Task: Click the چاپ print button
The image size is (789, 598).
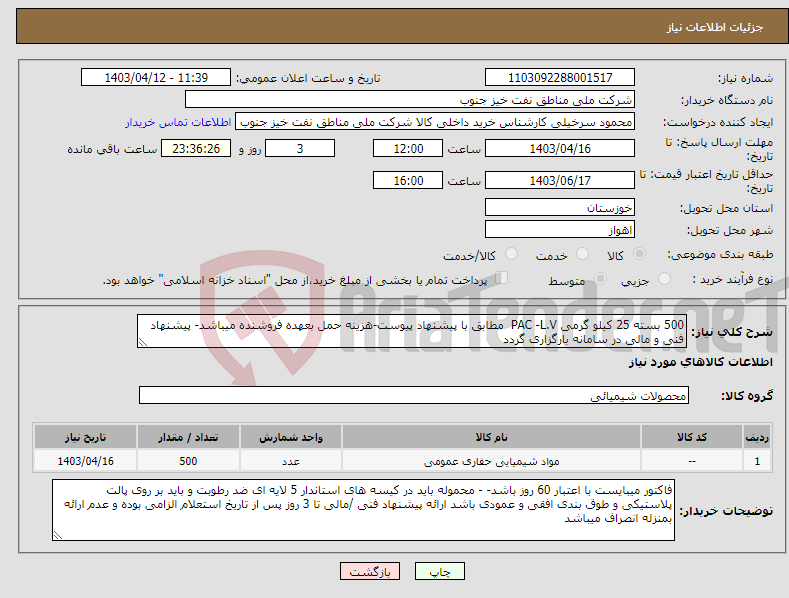Action: click(440, 571)
